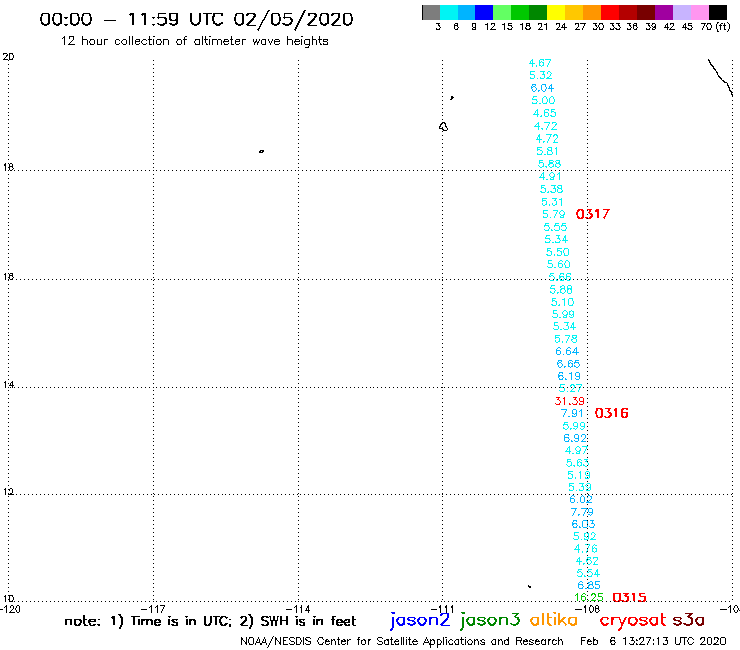Click the cryosat satellite label
This screenshot has height=650, width=740.
point(633,620)
